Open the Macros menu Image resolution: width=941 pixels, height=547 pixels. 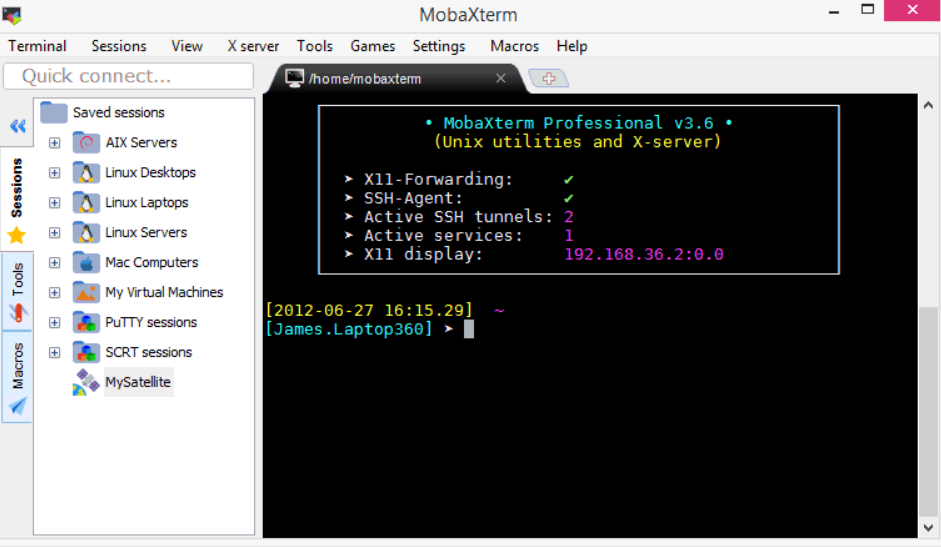514,46
